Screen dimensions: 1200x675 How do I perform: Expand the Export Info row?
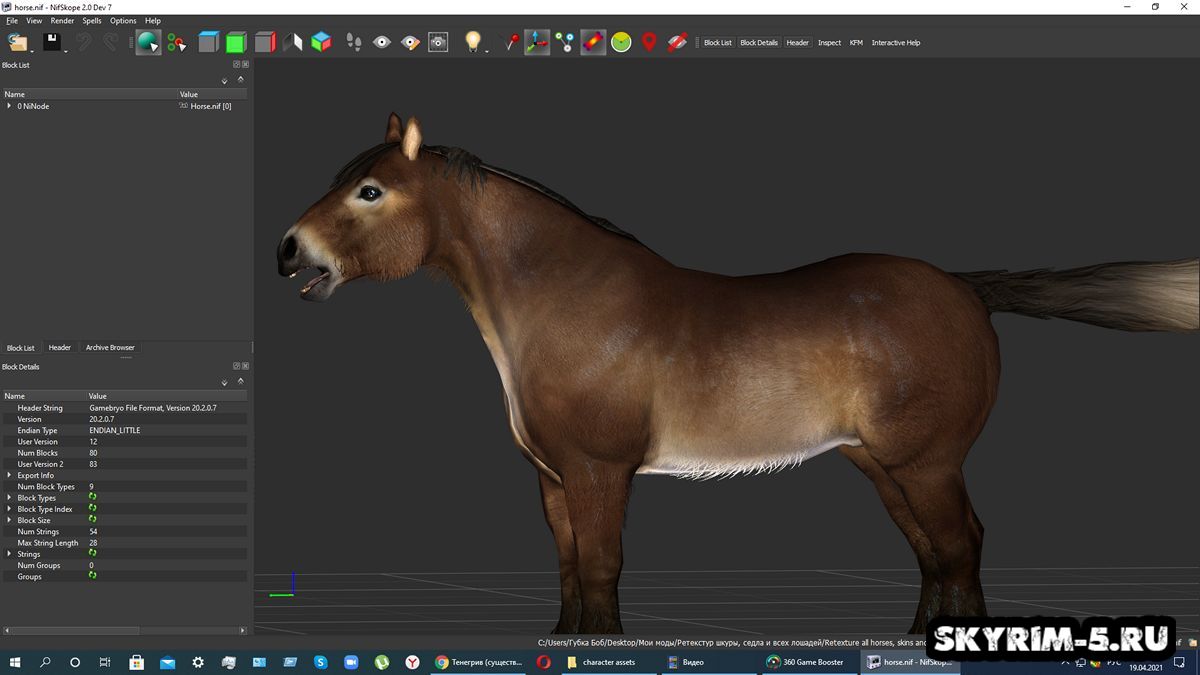(x=9, y=475)
